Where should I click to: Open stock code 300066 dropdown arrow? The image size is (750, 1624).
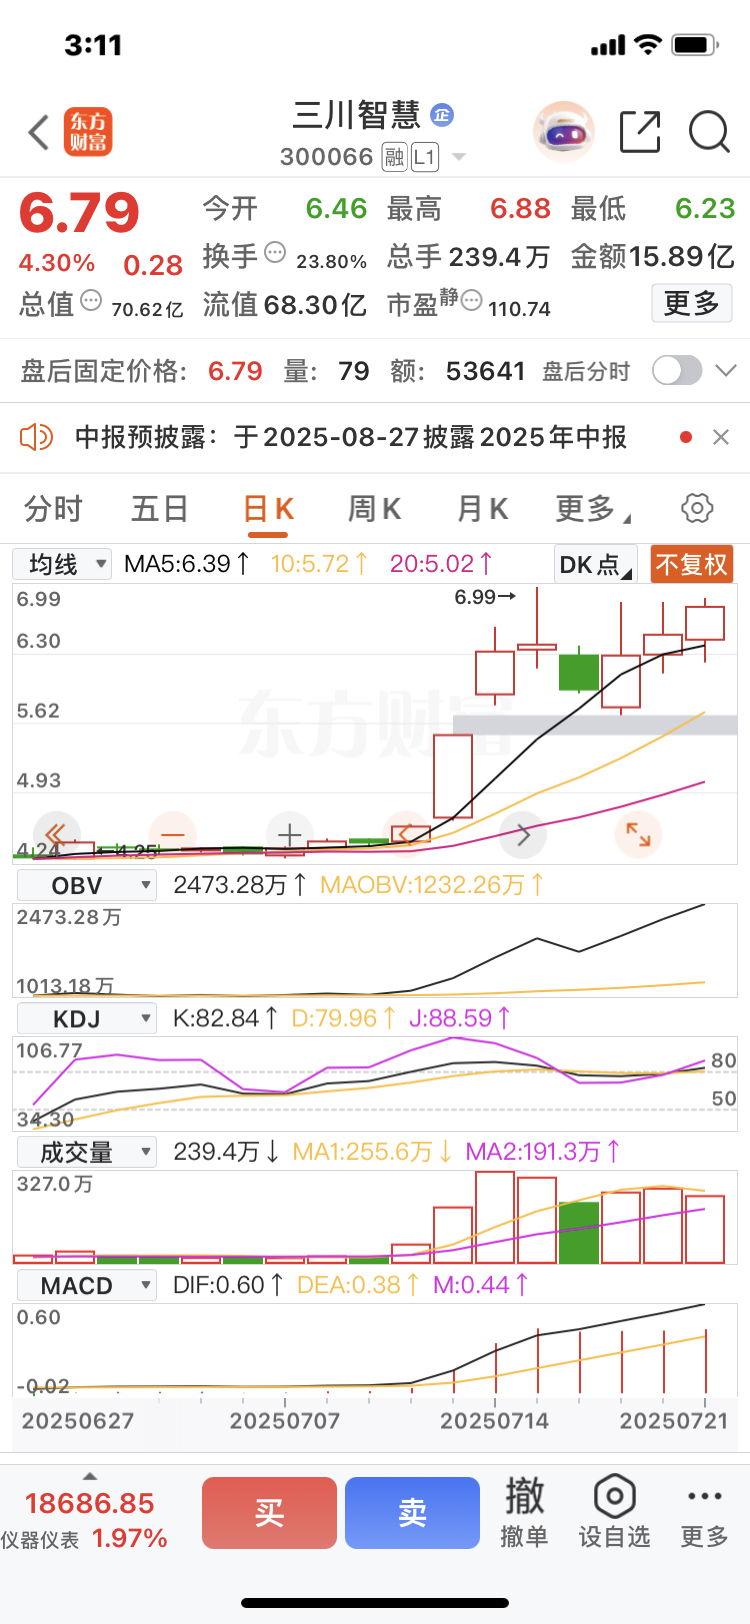click(459, 157)
